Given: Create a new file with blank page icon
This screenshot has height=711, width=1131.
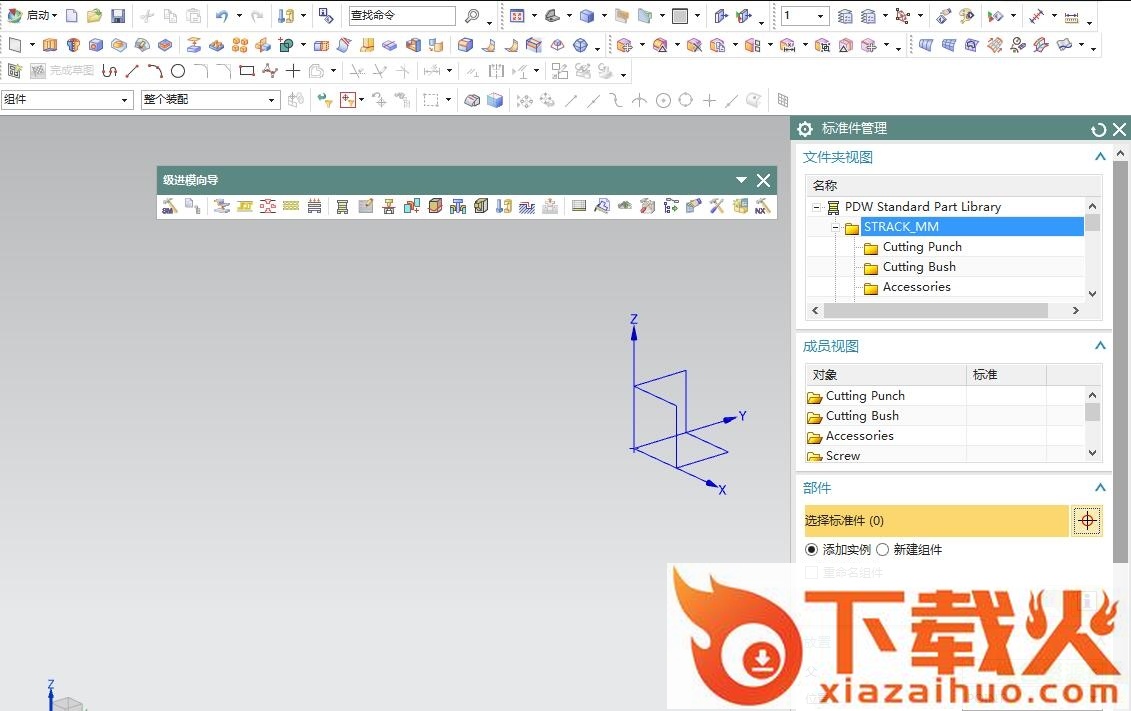Looking at the screenshot, I should pos(71,16).
